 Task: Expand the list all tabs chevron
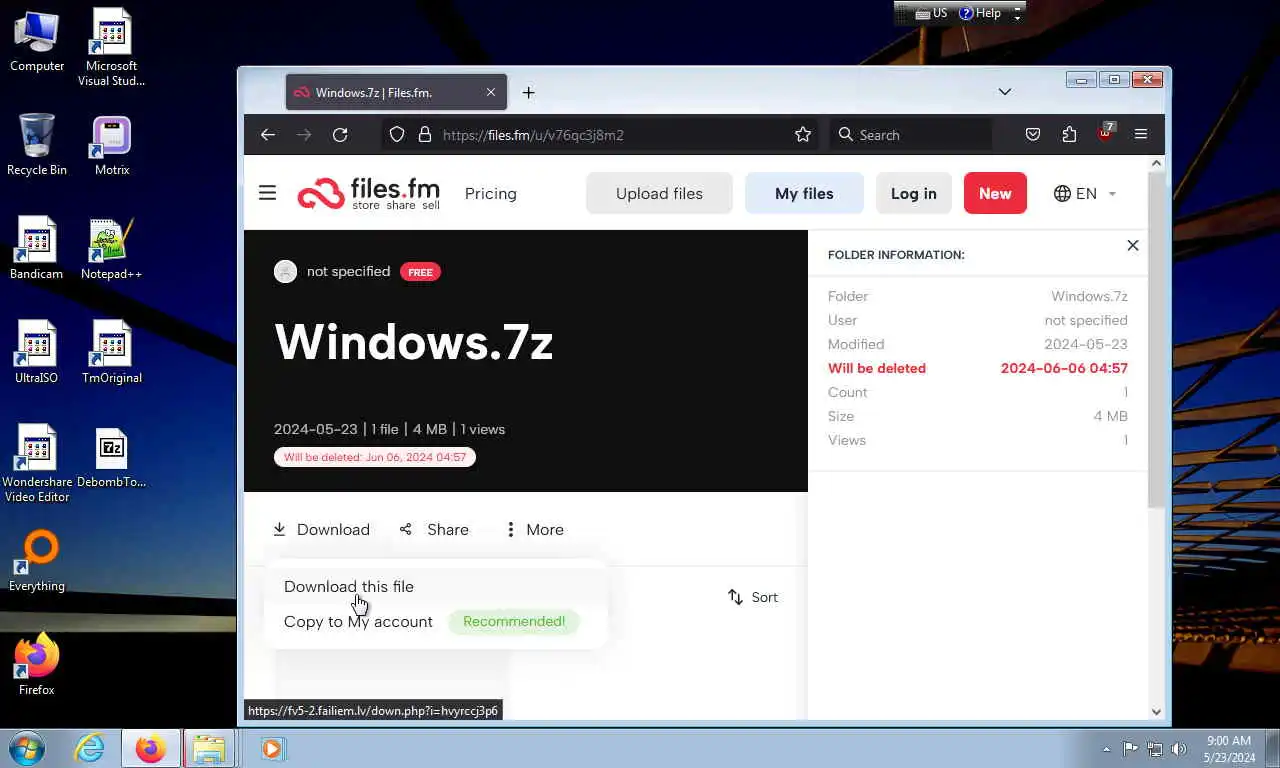click(1005, 92)
